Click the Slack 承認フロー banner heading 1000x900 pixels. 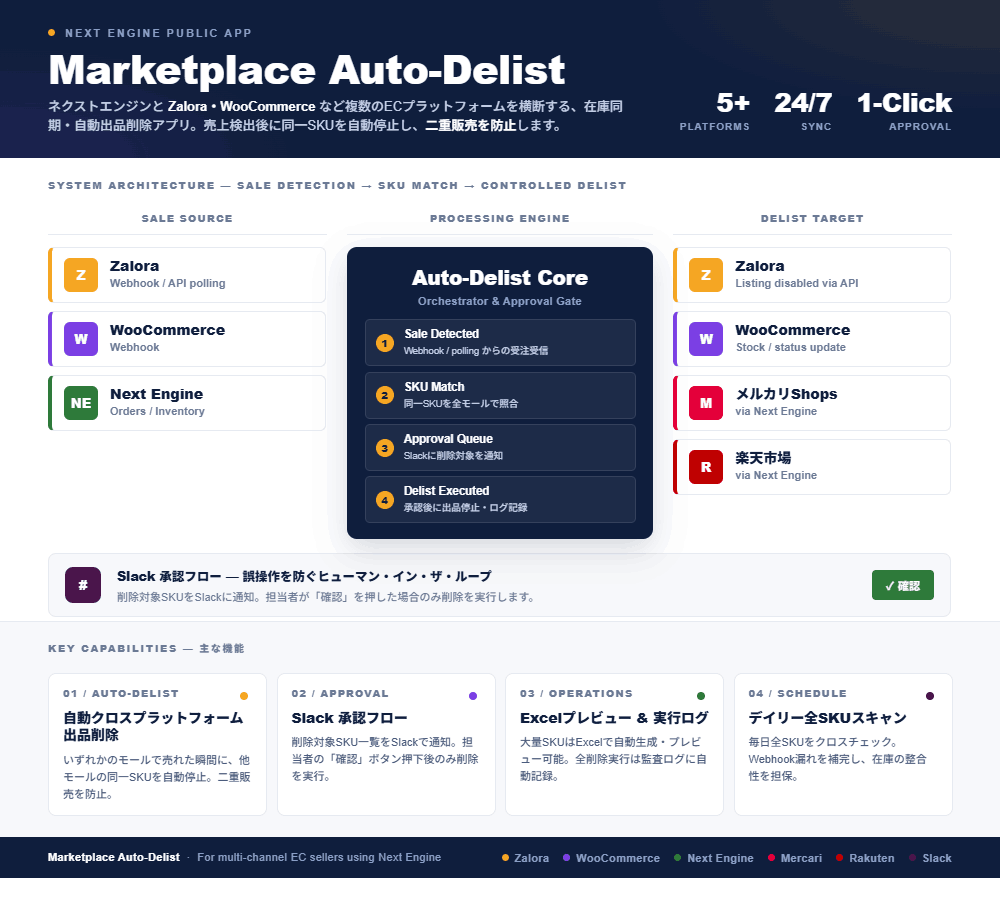point(304,576)
